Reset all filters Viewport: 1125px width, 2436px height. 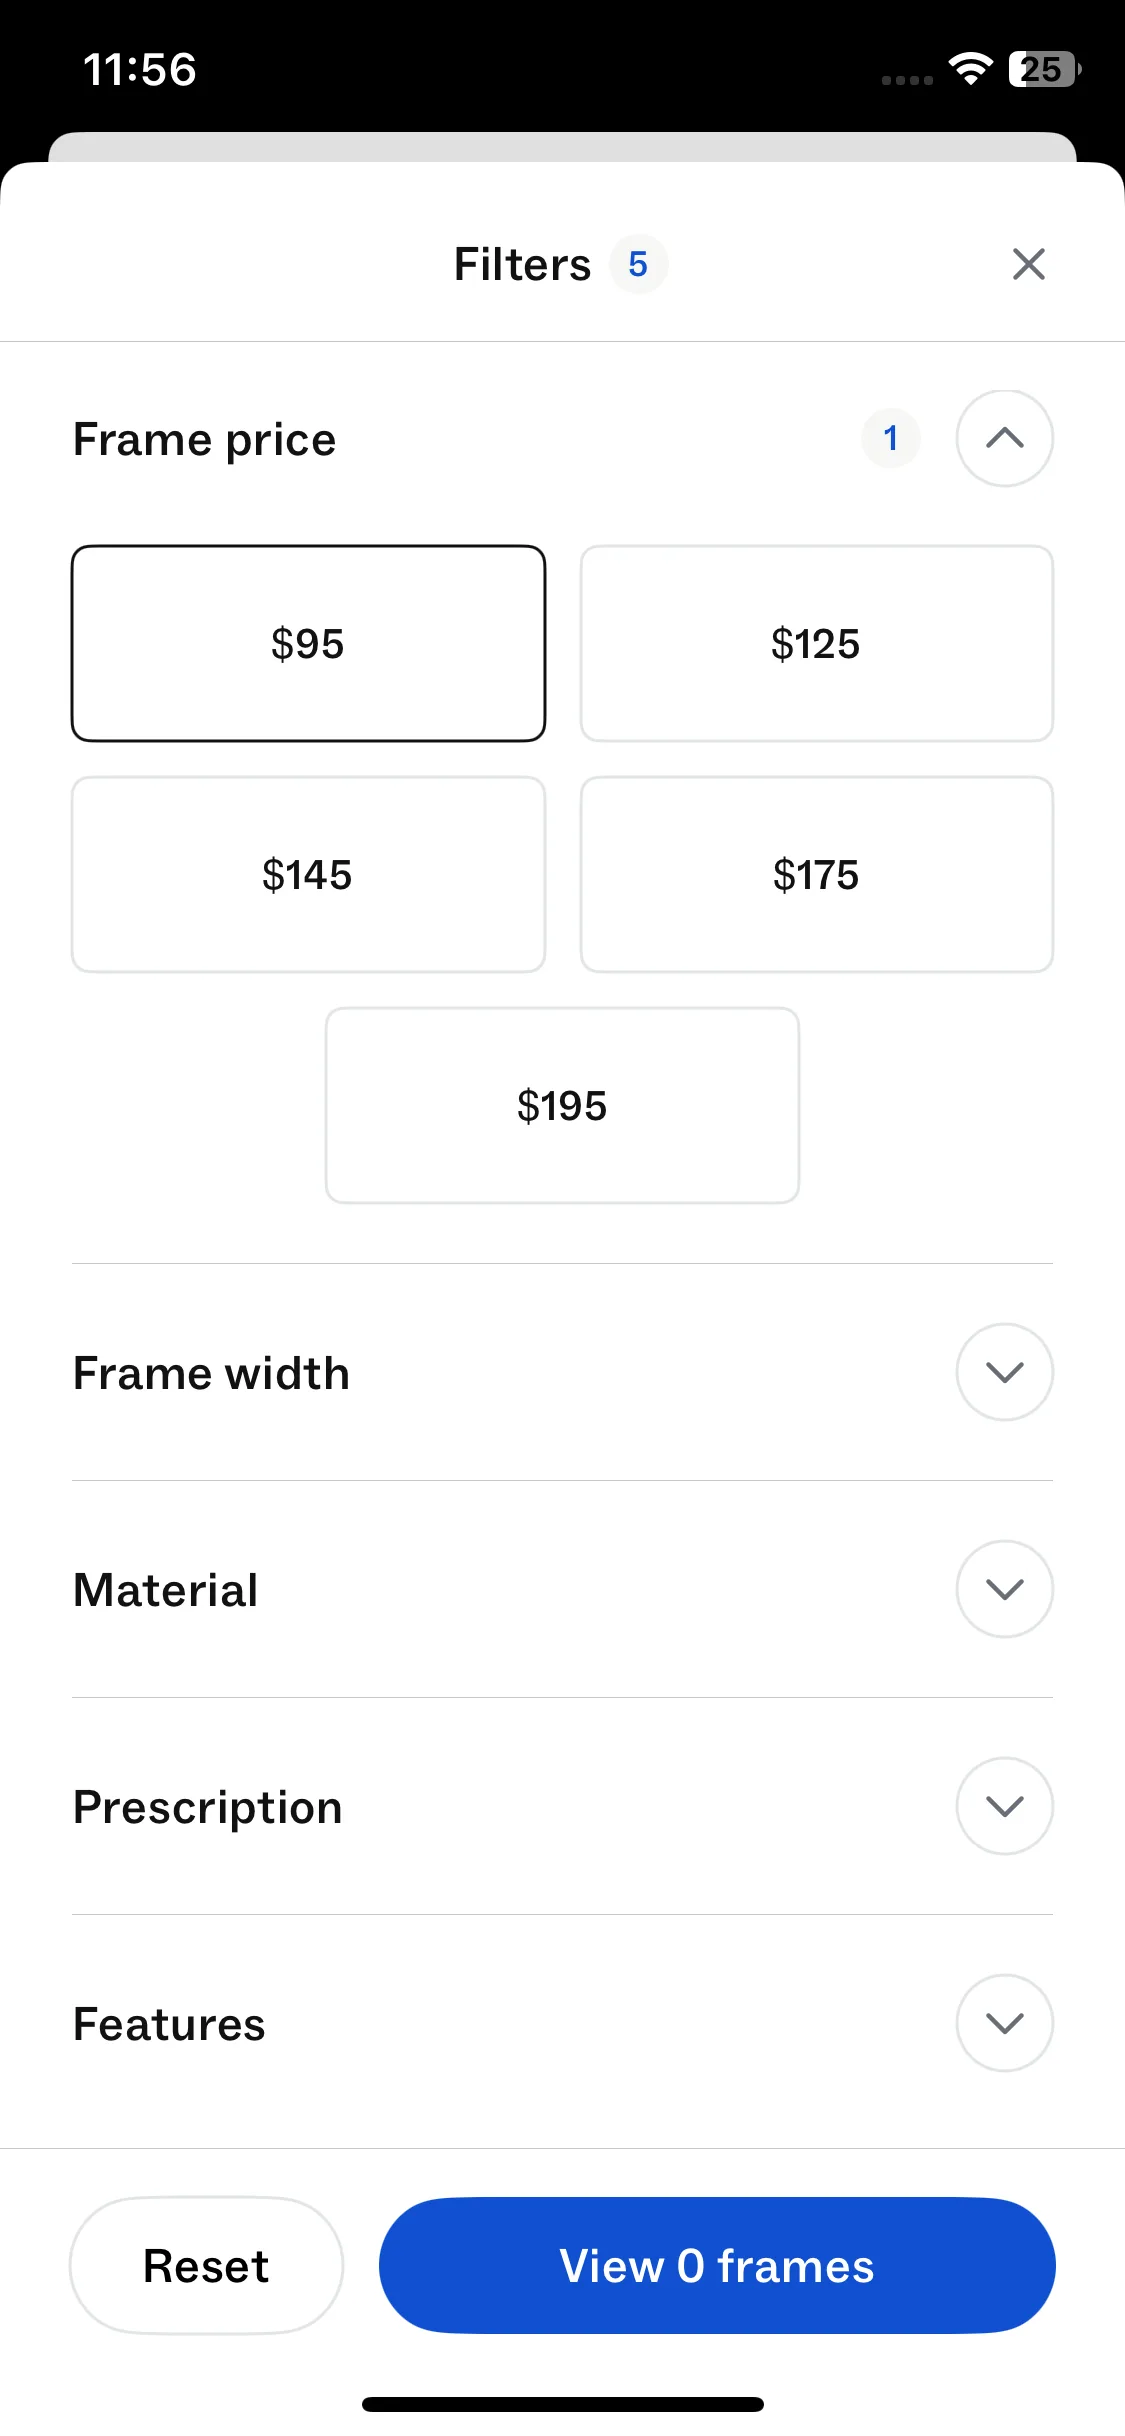click(206, 2265)
